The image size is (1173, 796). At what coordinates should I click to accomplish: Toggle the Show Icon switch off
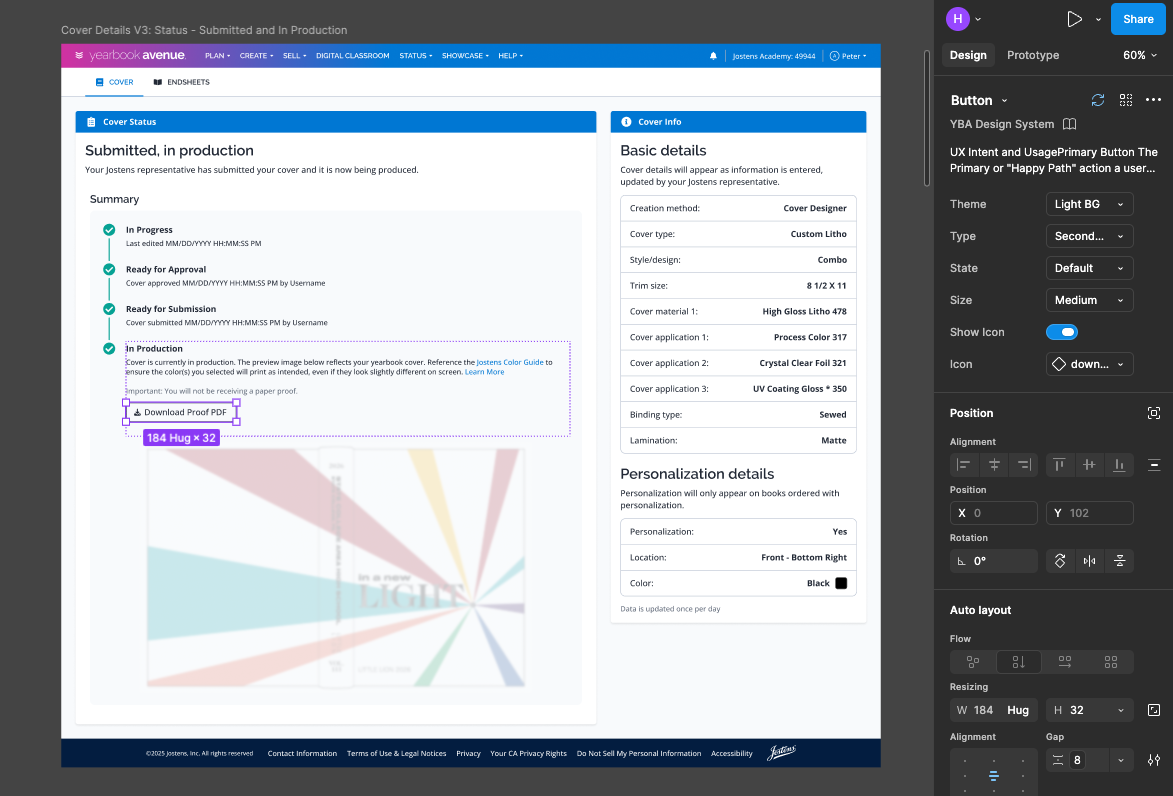(1062, 332)
